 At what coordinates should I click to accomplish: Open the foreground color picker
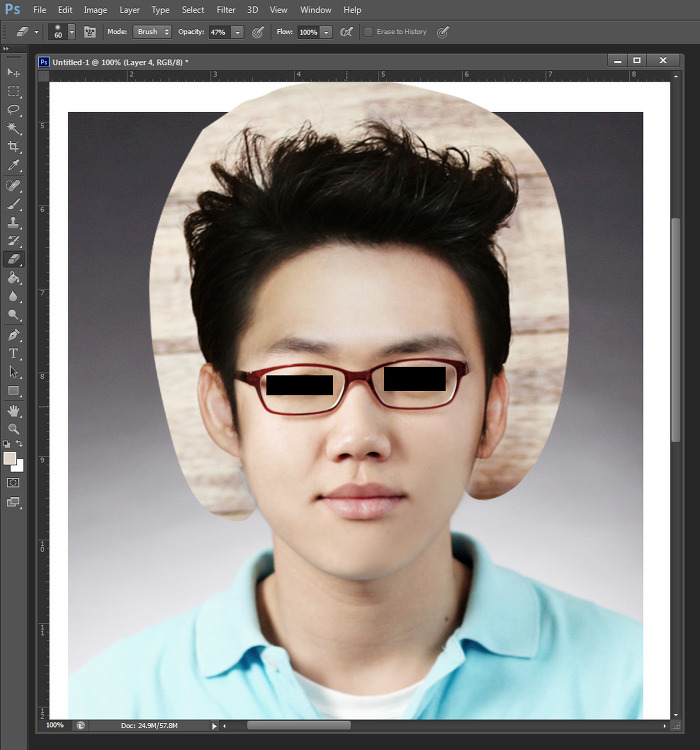[9, 458]
